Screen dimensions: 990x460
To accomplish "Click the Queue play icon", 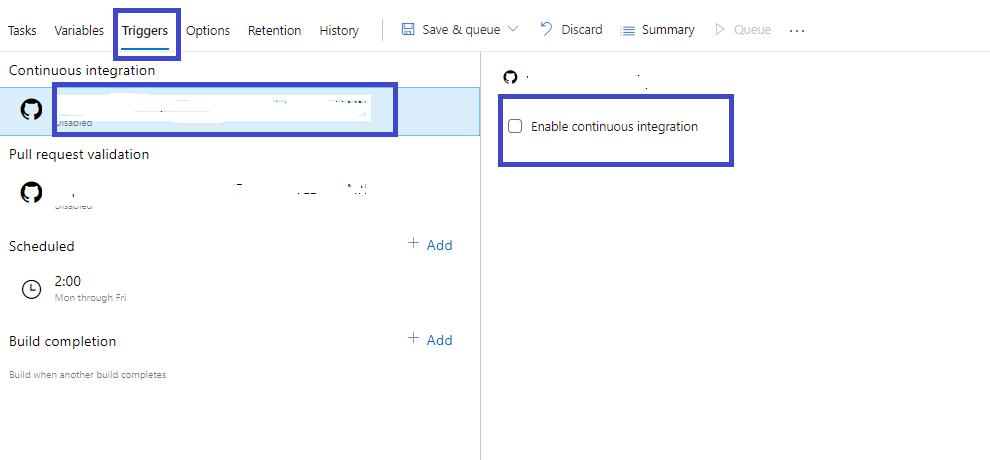I will pos(720,30).
